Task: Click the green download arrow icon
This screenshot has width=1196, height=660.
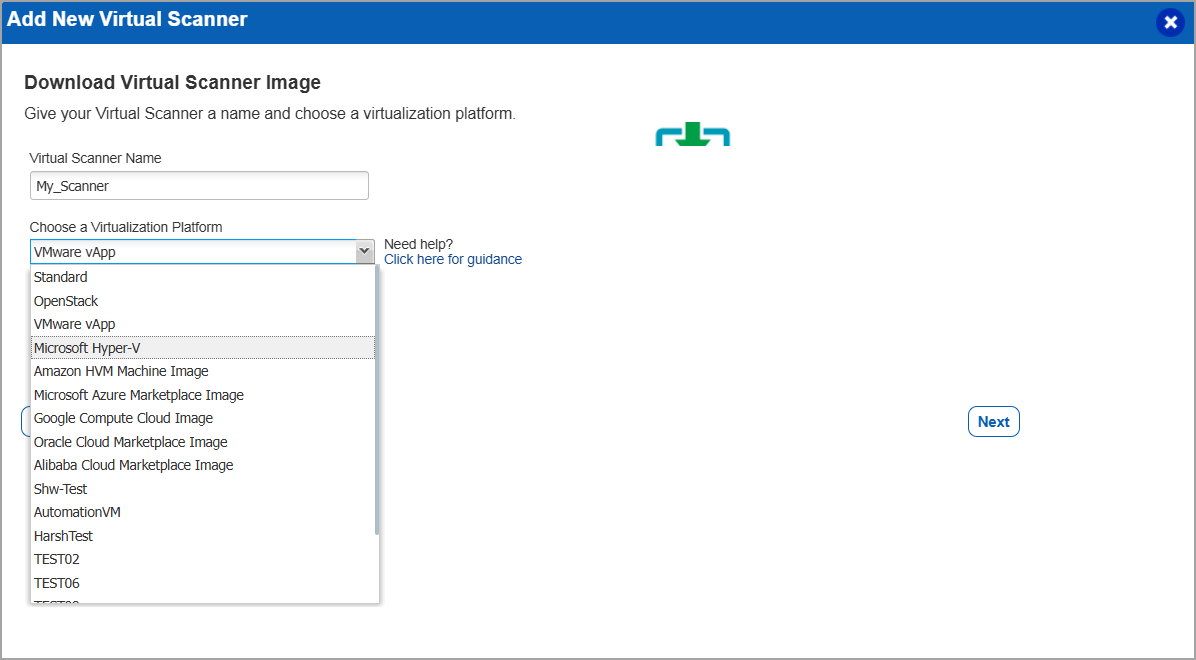Action: pyautogui.click(x=692, y=135)
